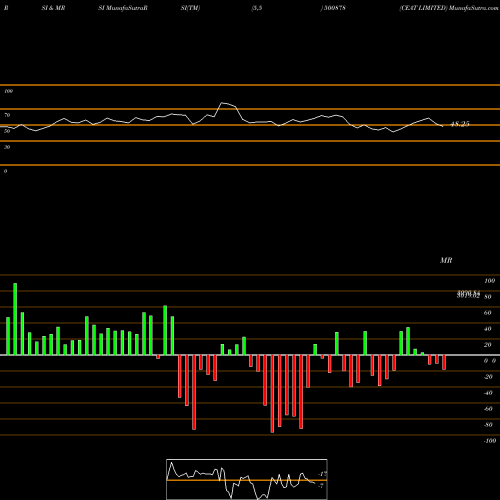Screen dimensions: 500x500
Task: Click the RSI axis label 30
Action: [x=7, y=147]
